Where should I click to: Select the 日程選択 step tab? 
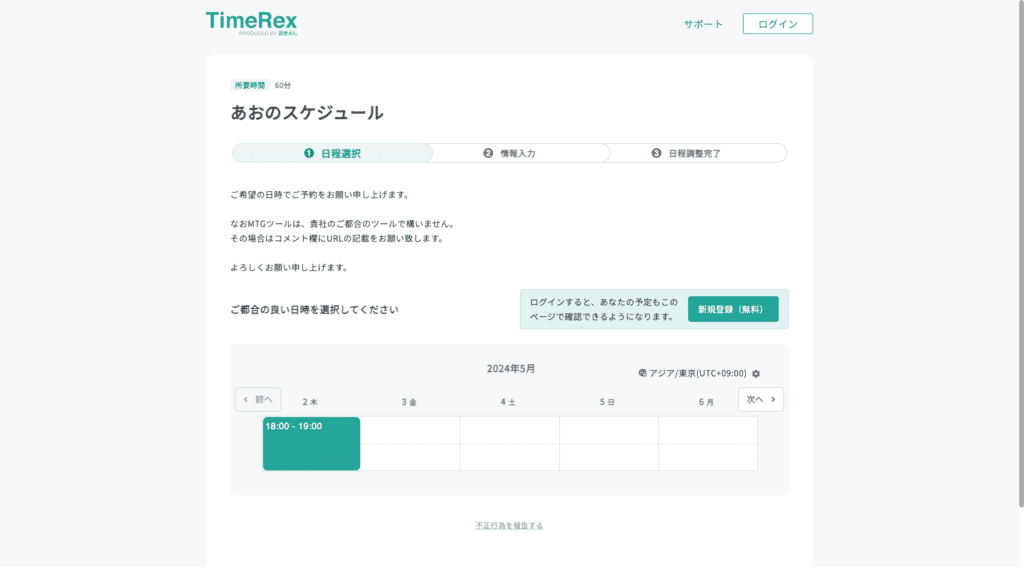click(332, 154)
